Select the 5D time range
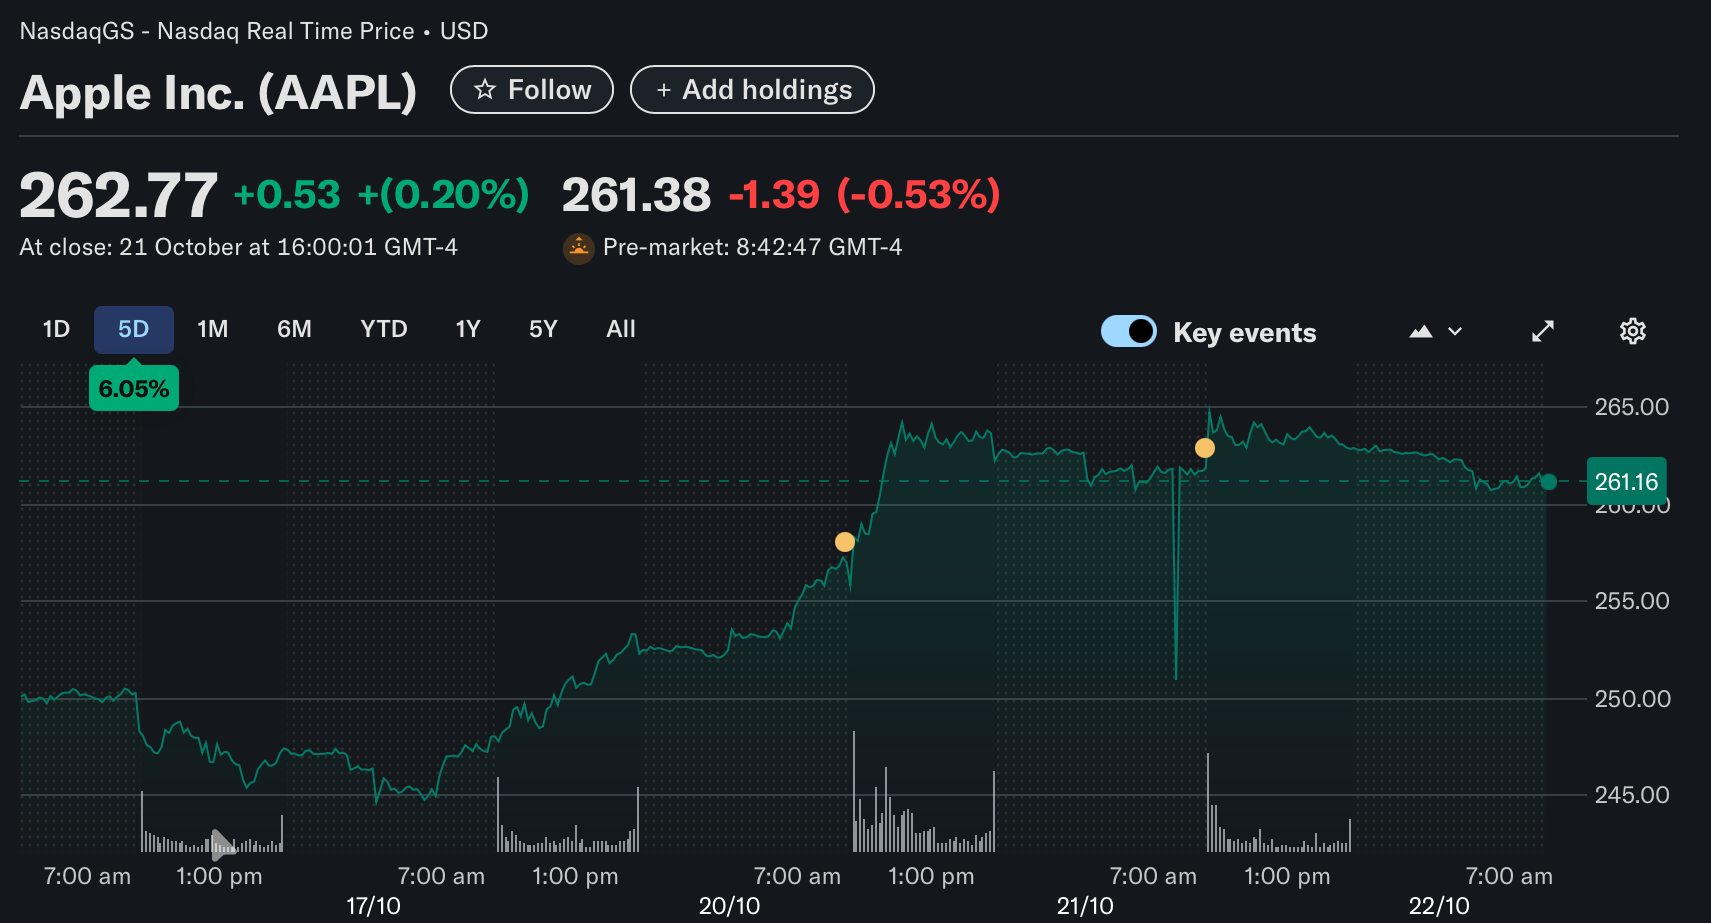Viewport: 1711px width, 923px height. 133,329
